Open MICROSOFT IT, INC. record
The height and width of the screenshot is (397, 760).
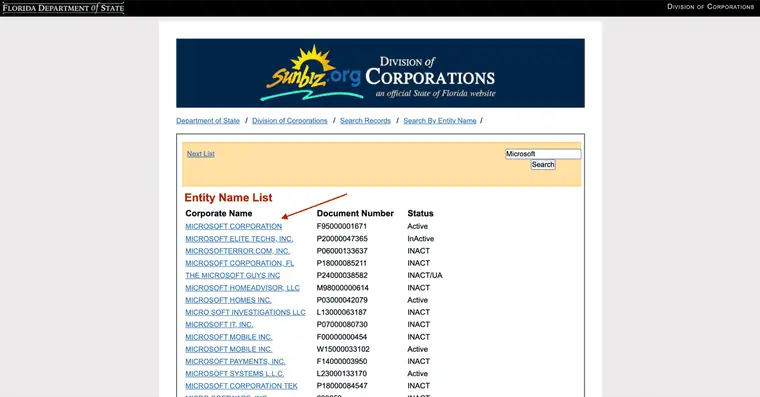click(219, 324)
